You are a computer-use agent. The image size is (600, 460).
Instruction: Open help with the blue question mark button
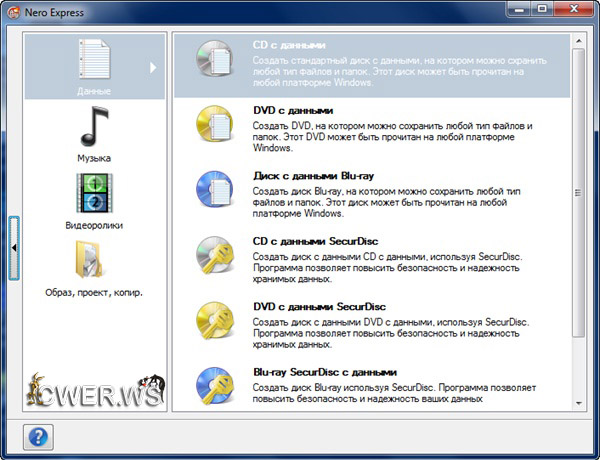pyautogui.click(x=37, y=437)
